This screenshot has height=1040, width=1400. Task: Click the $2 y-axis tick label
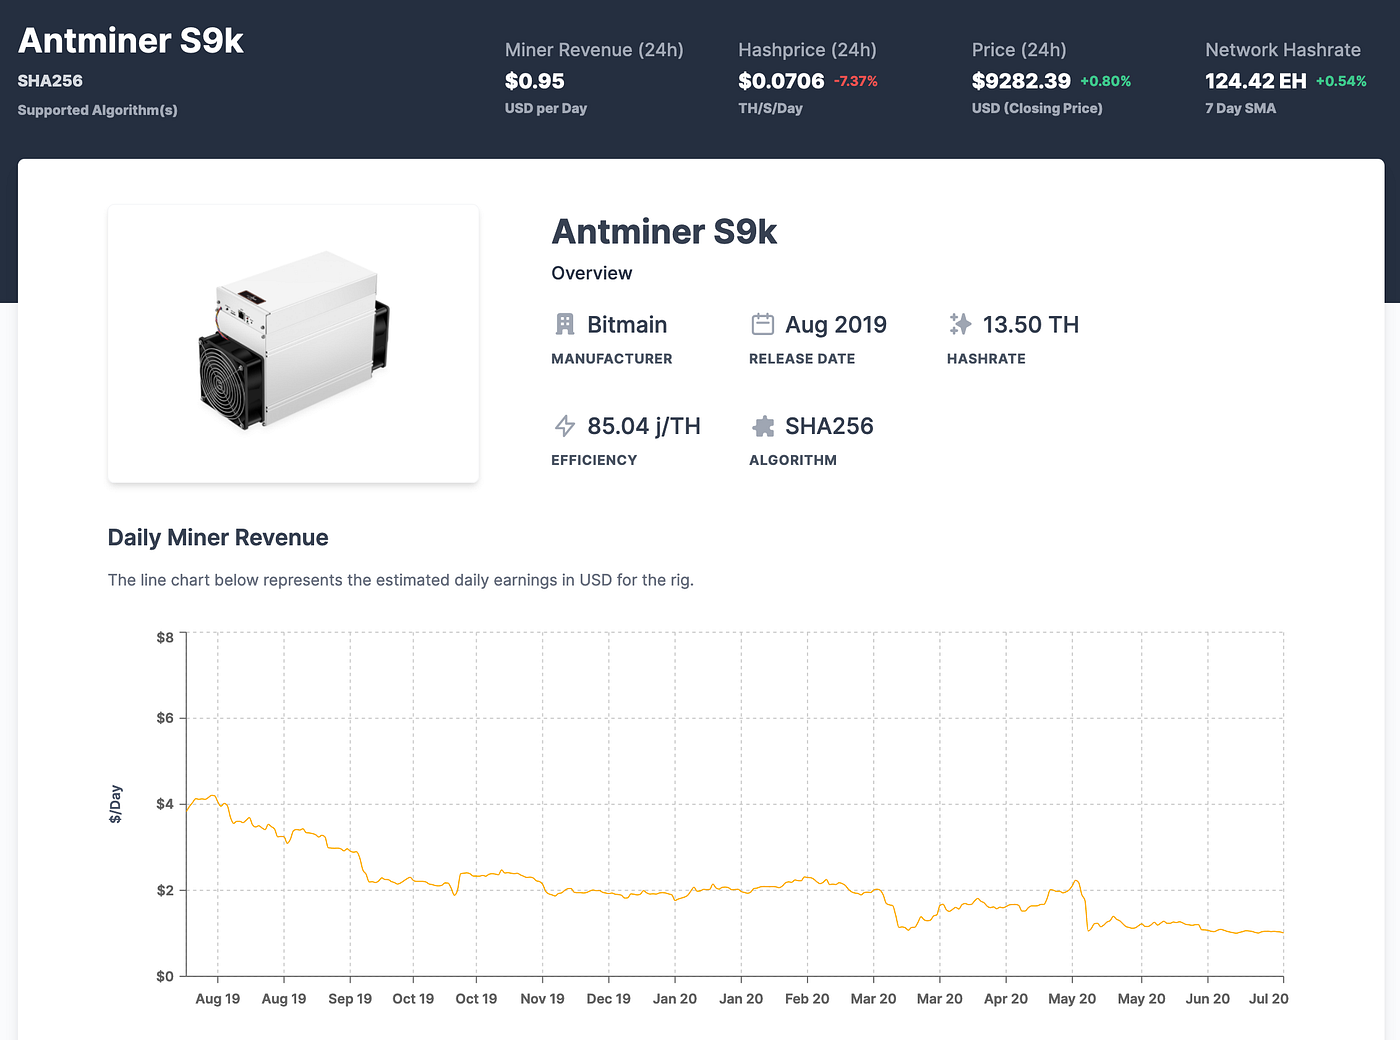(165, 890)
